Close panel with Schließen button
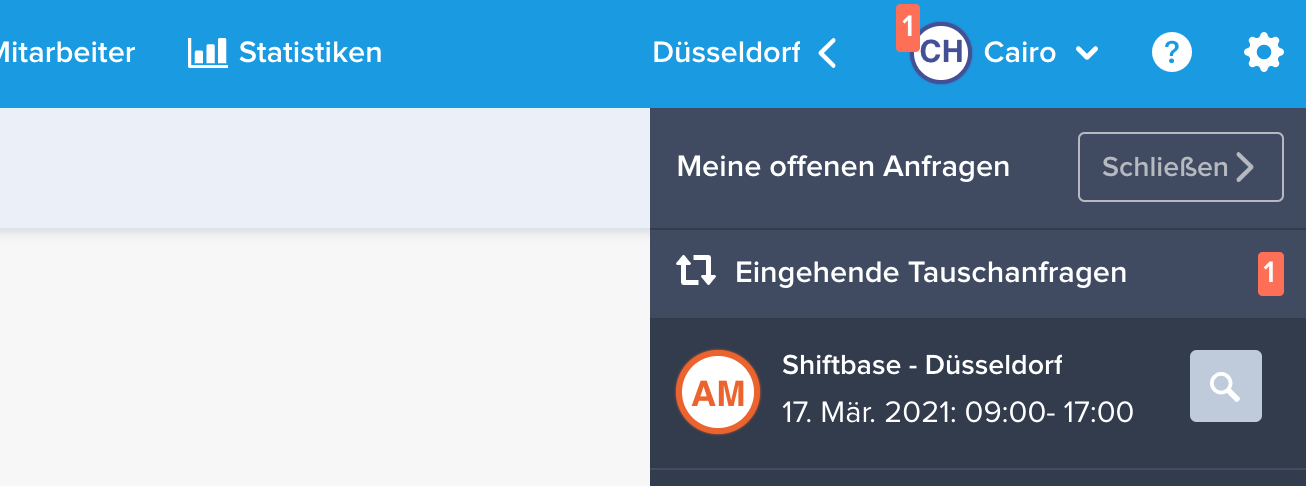 point(1180,167)
